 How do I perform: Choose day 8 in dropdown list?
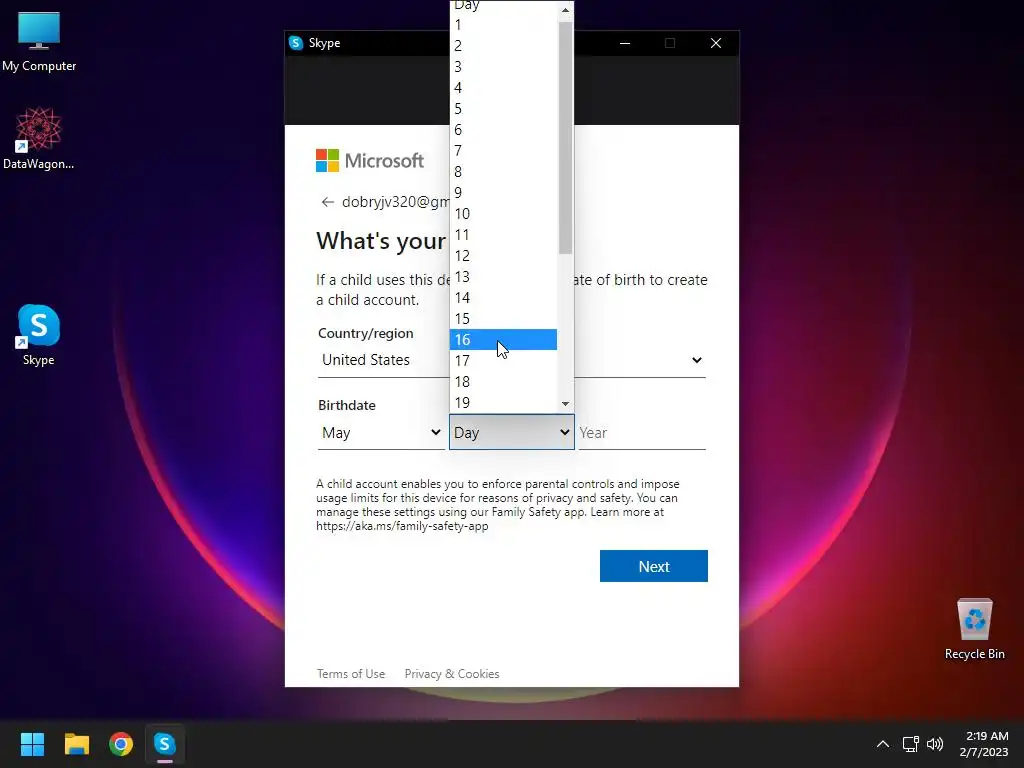click(503, 172)
